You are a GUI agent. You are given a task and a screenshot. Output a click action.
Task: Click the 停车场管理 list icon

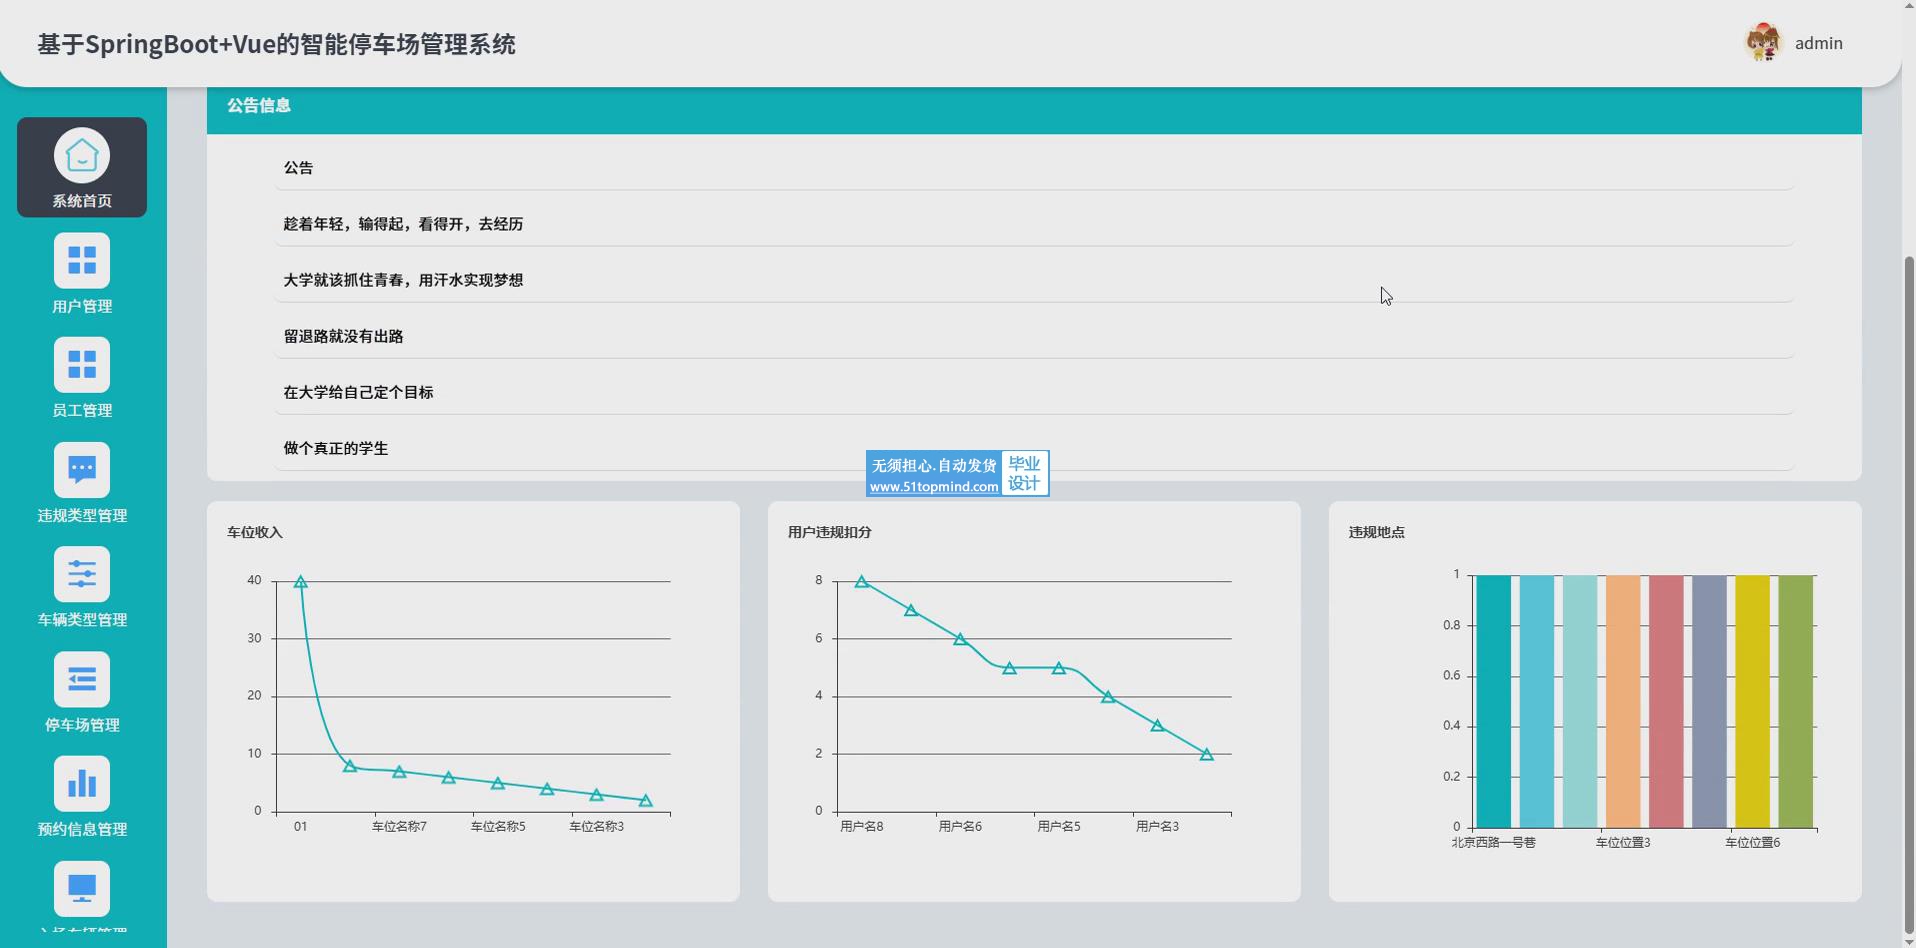coord(82,680)
